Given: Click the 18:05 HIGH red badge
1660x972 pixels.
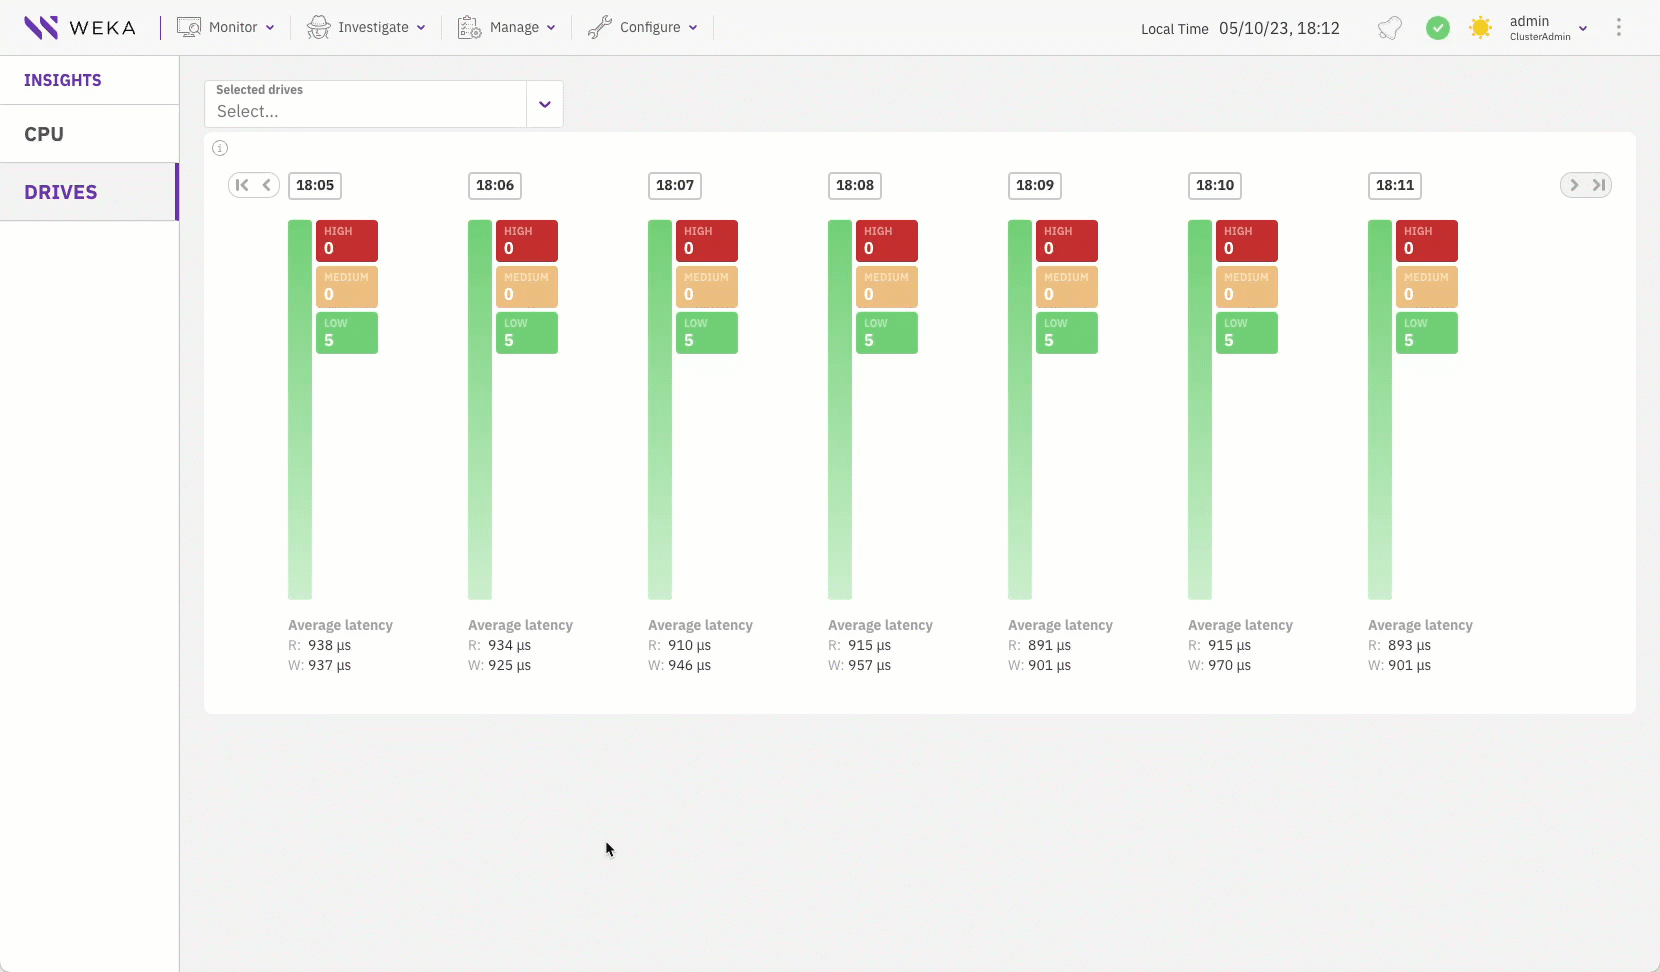Looking at the screenshot, I should [347, 240].
